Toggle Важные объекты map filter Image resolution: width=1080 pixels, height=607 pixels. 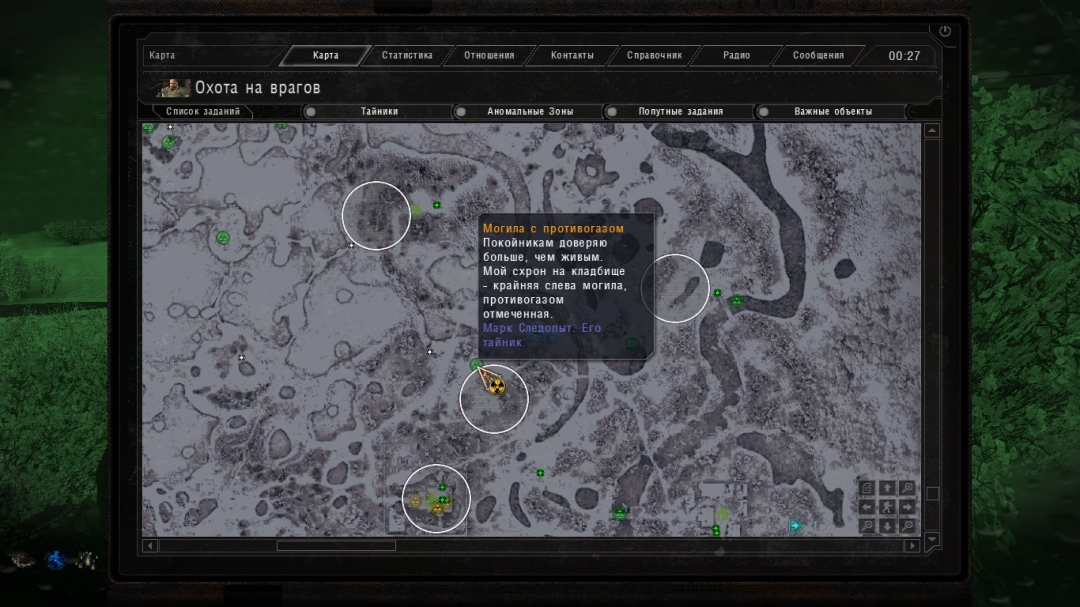tap(763, 112)
